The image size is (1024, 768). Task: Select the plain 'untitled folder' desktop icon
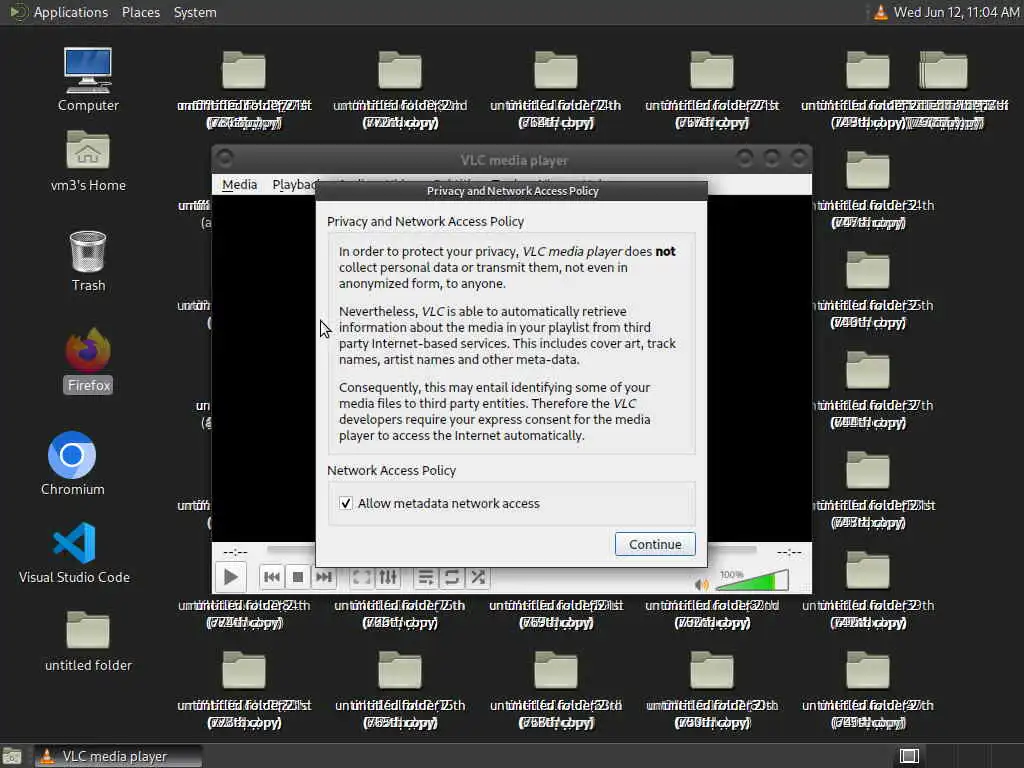pos(88,641)
